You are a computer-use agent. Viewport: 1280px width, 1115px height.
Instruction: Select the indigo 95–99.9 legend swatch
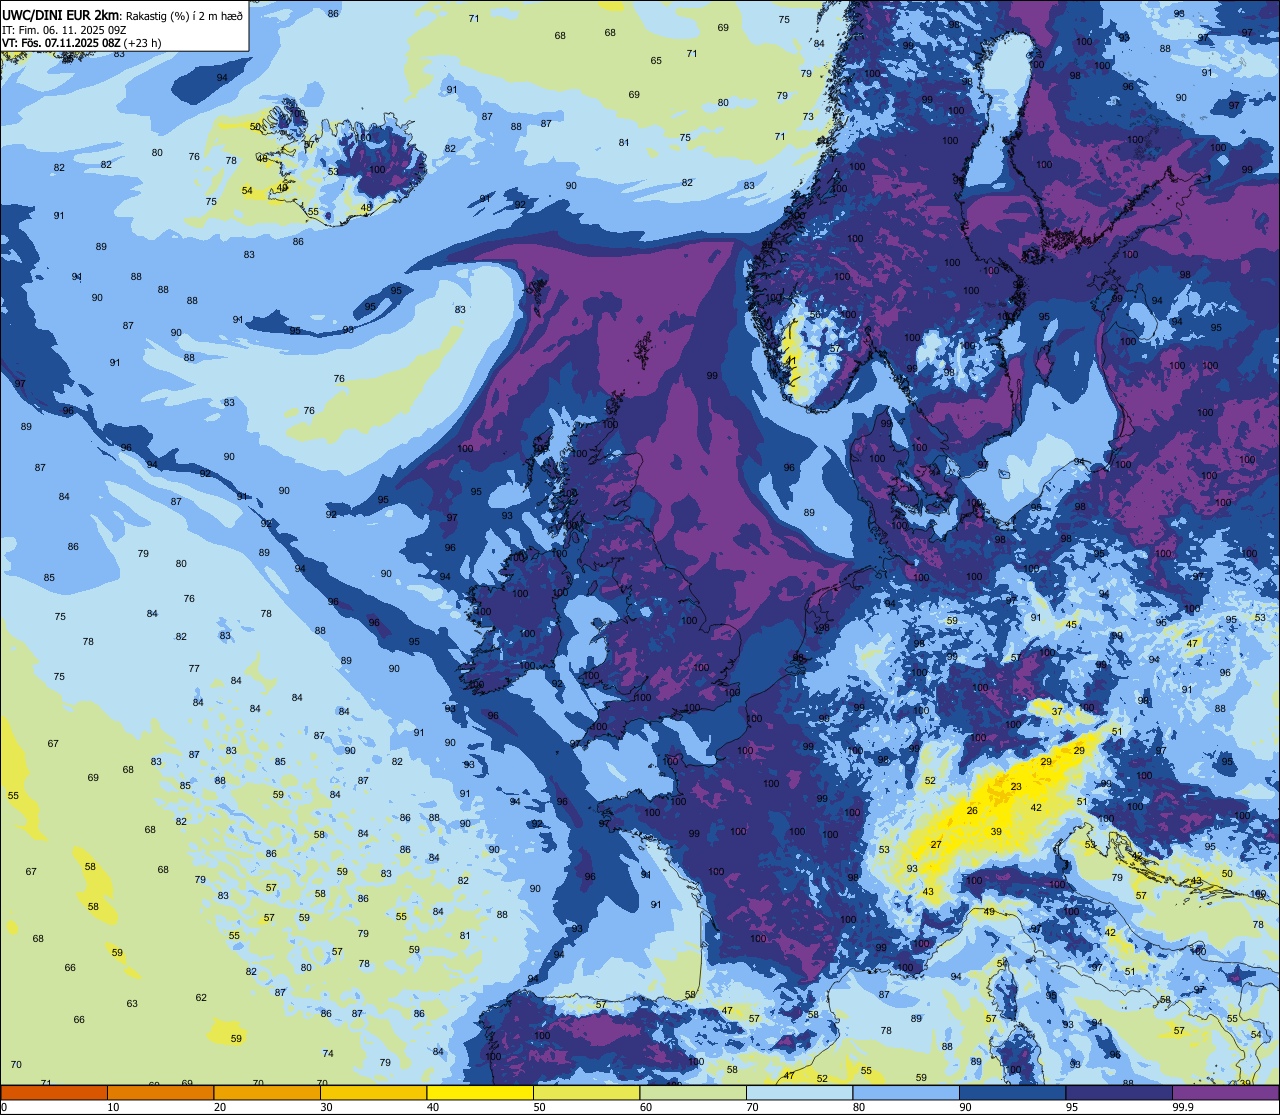[1119, 1093]
